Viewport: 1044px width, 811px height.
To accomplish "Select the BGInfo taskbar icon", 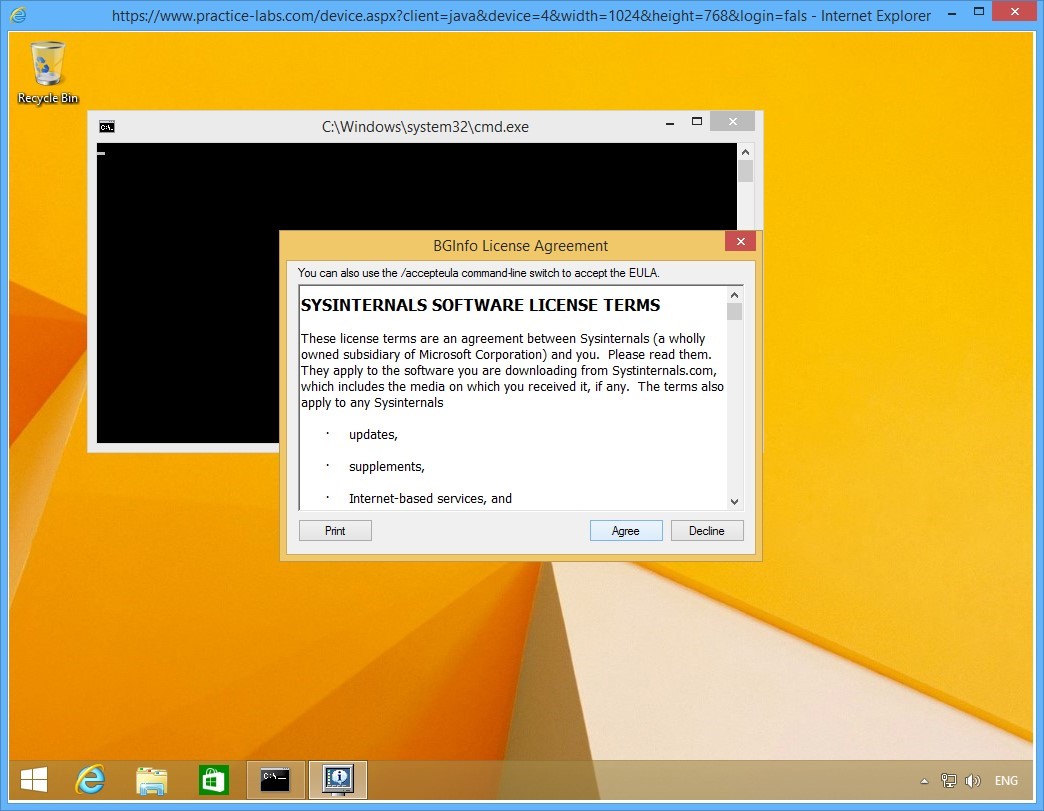I will point(337,779).
